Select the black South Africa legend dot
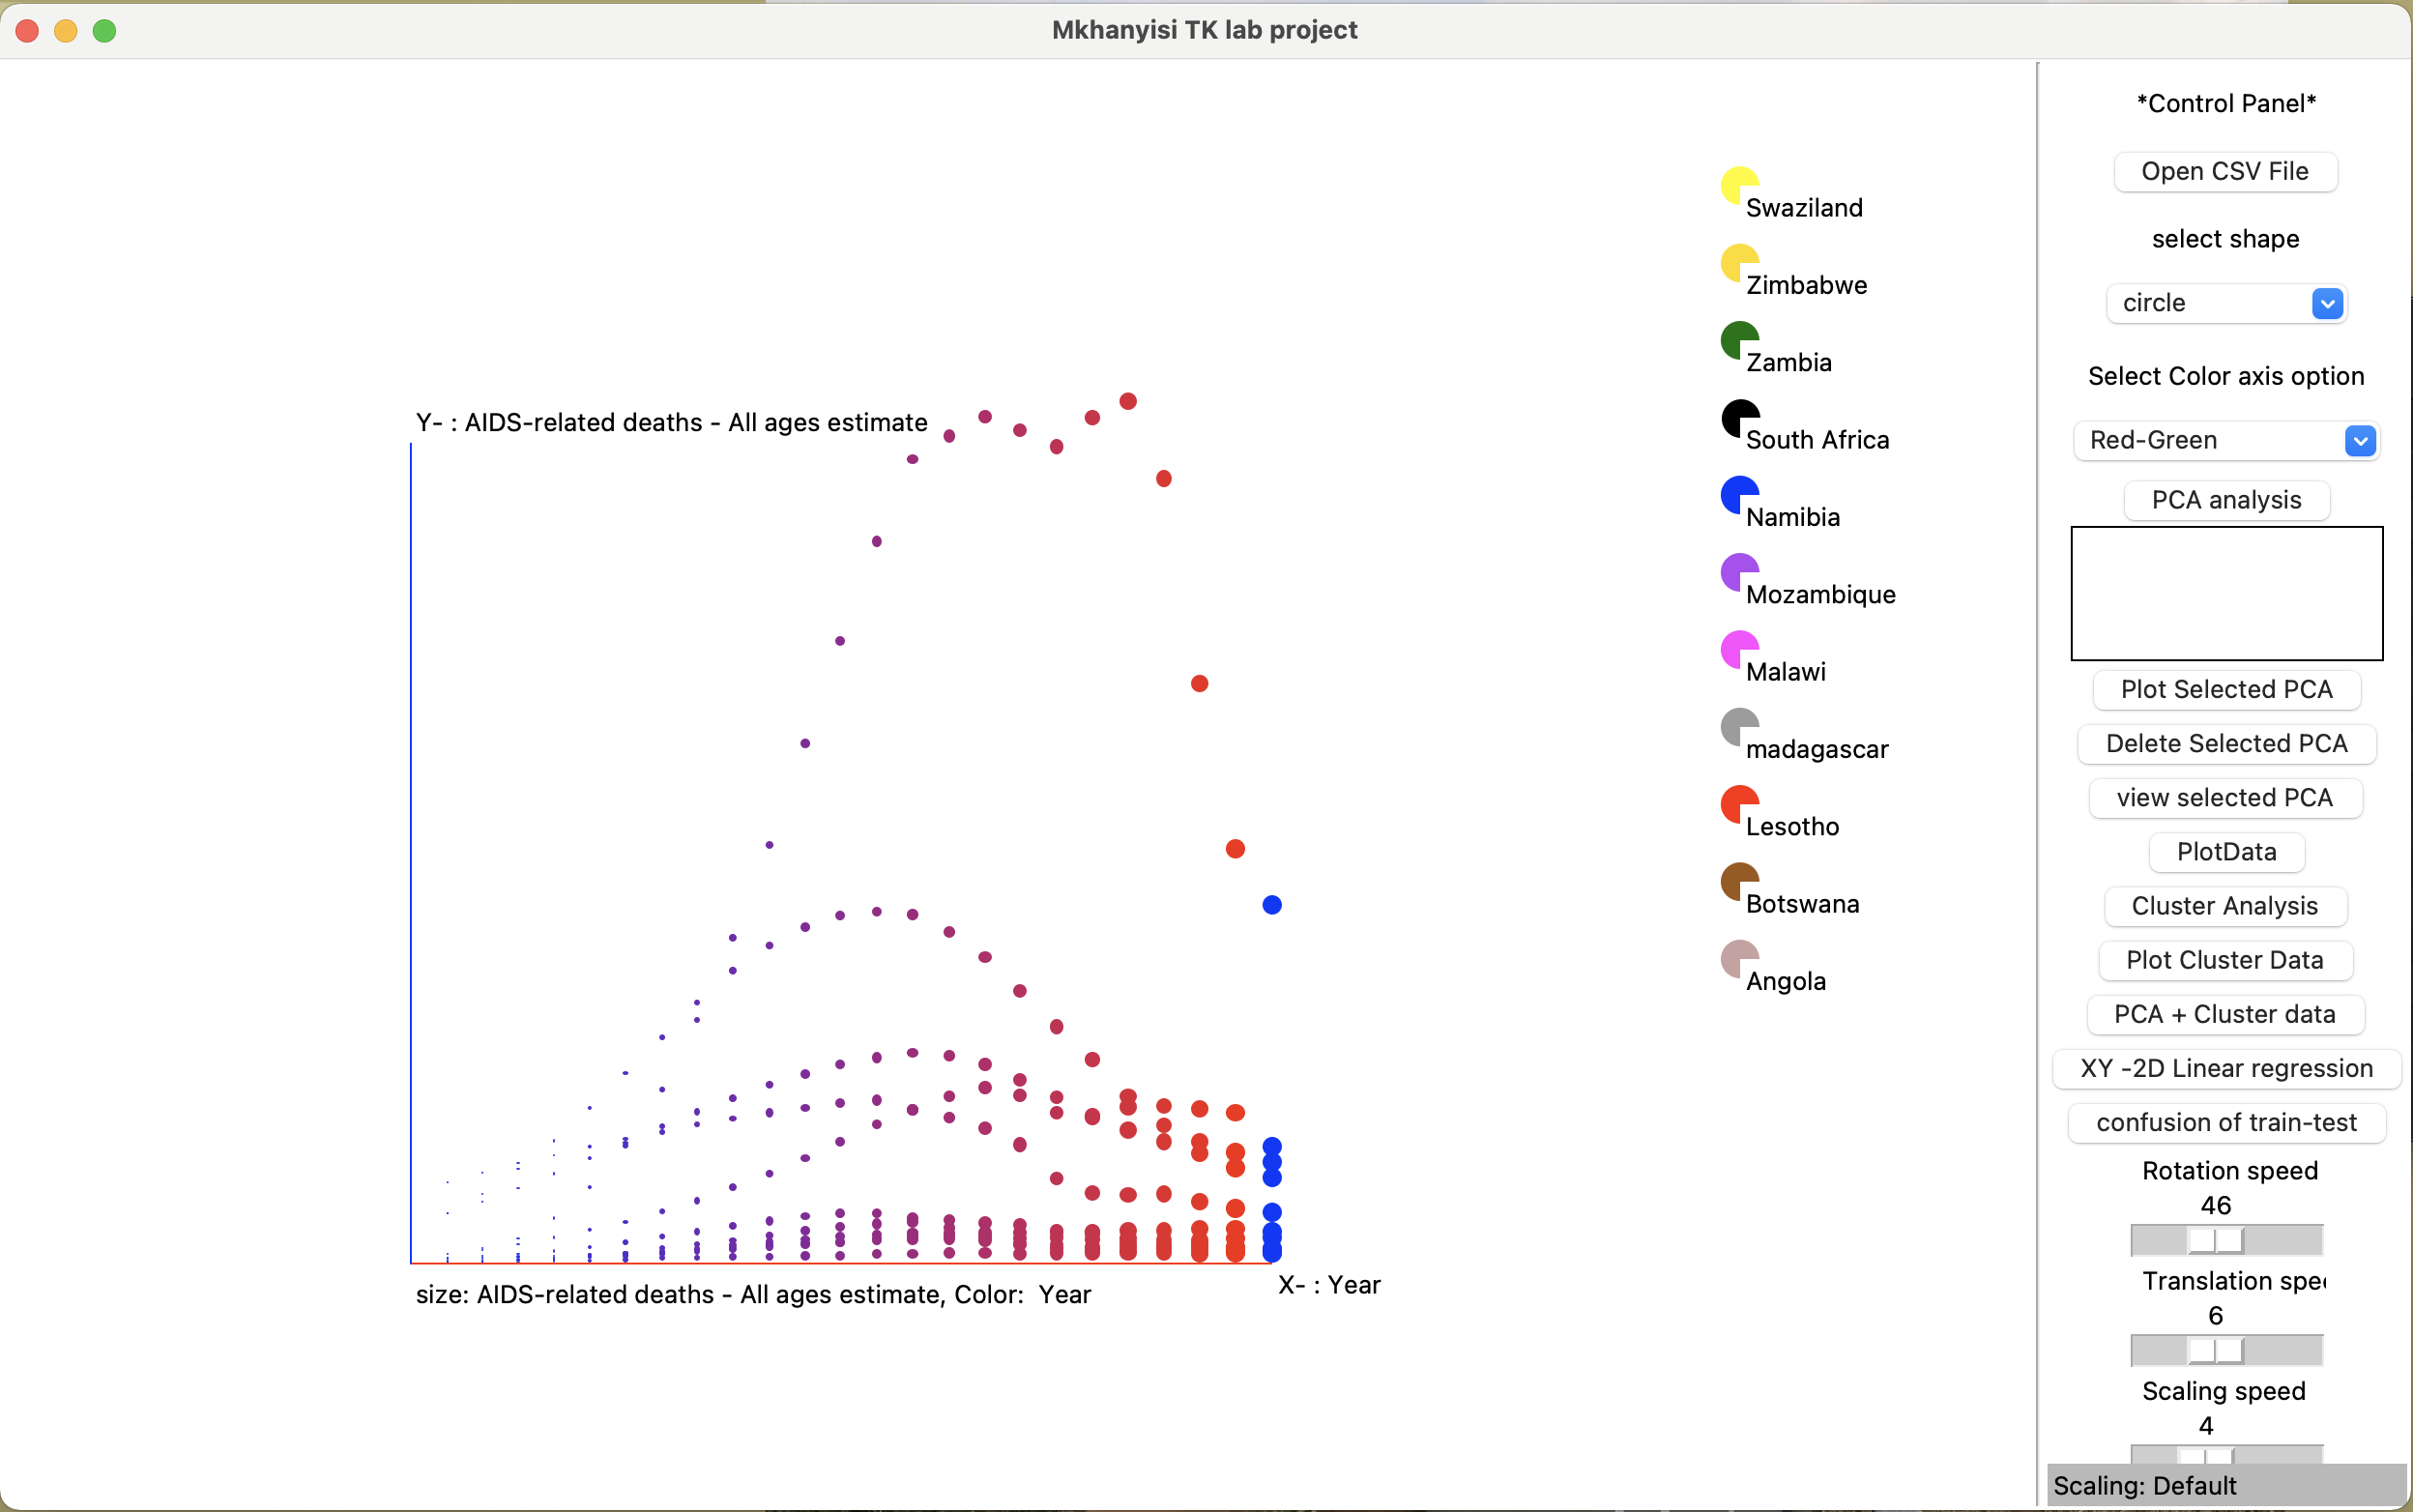This screenshot has height=1512, width=2413. [x=1738, y=417]
